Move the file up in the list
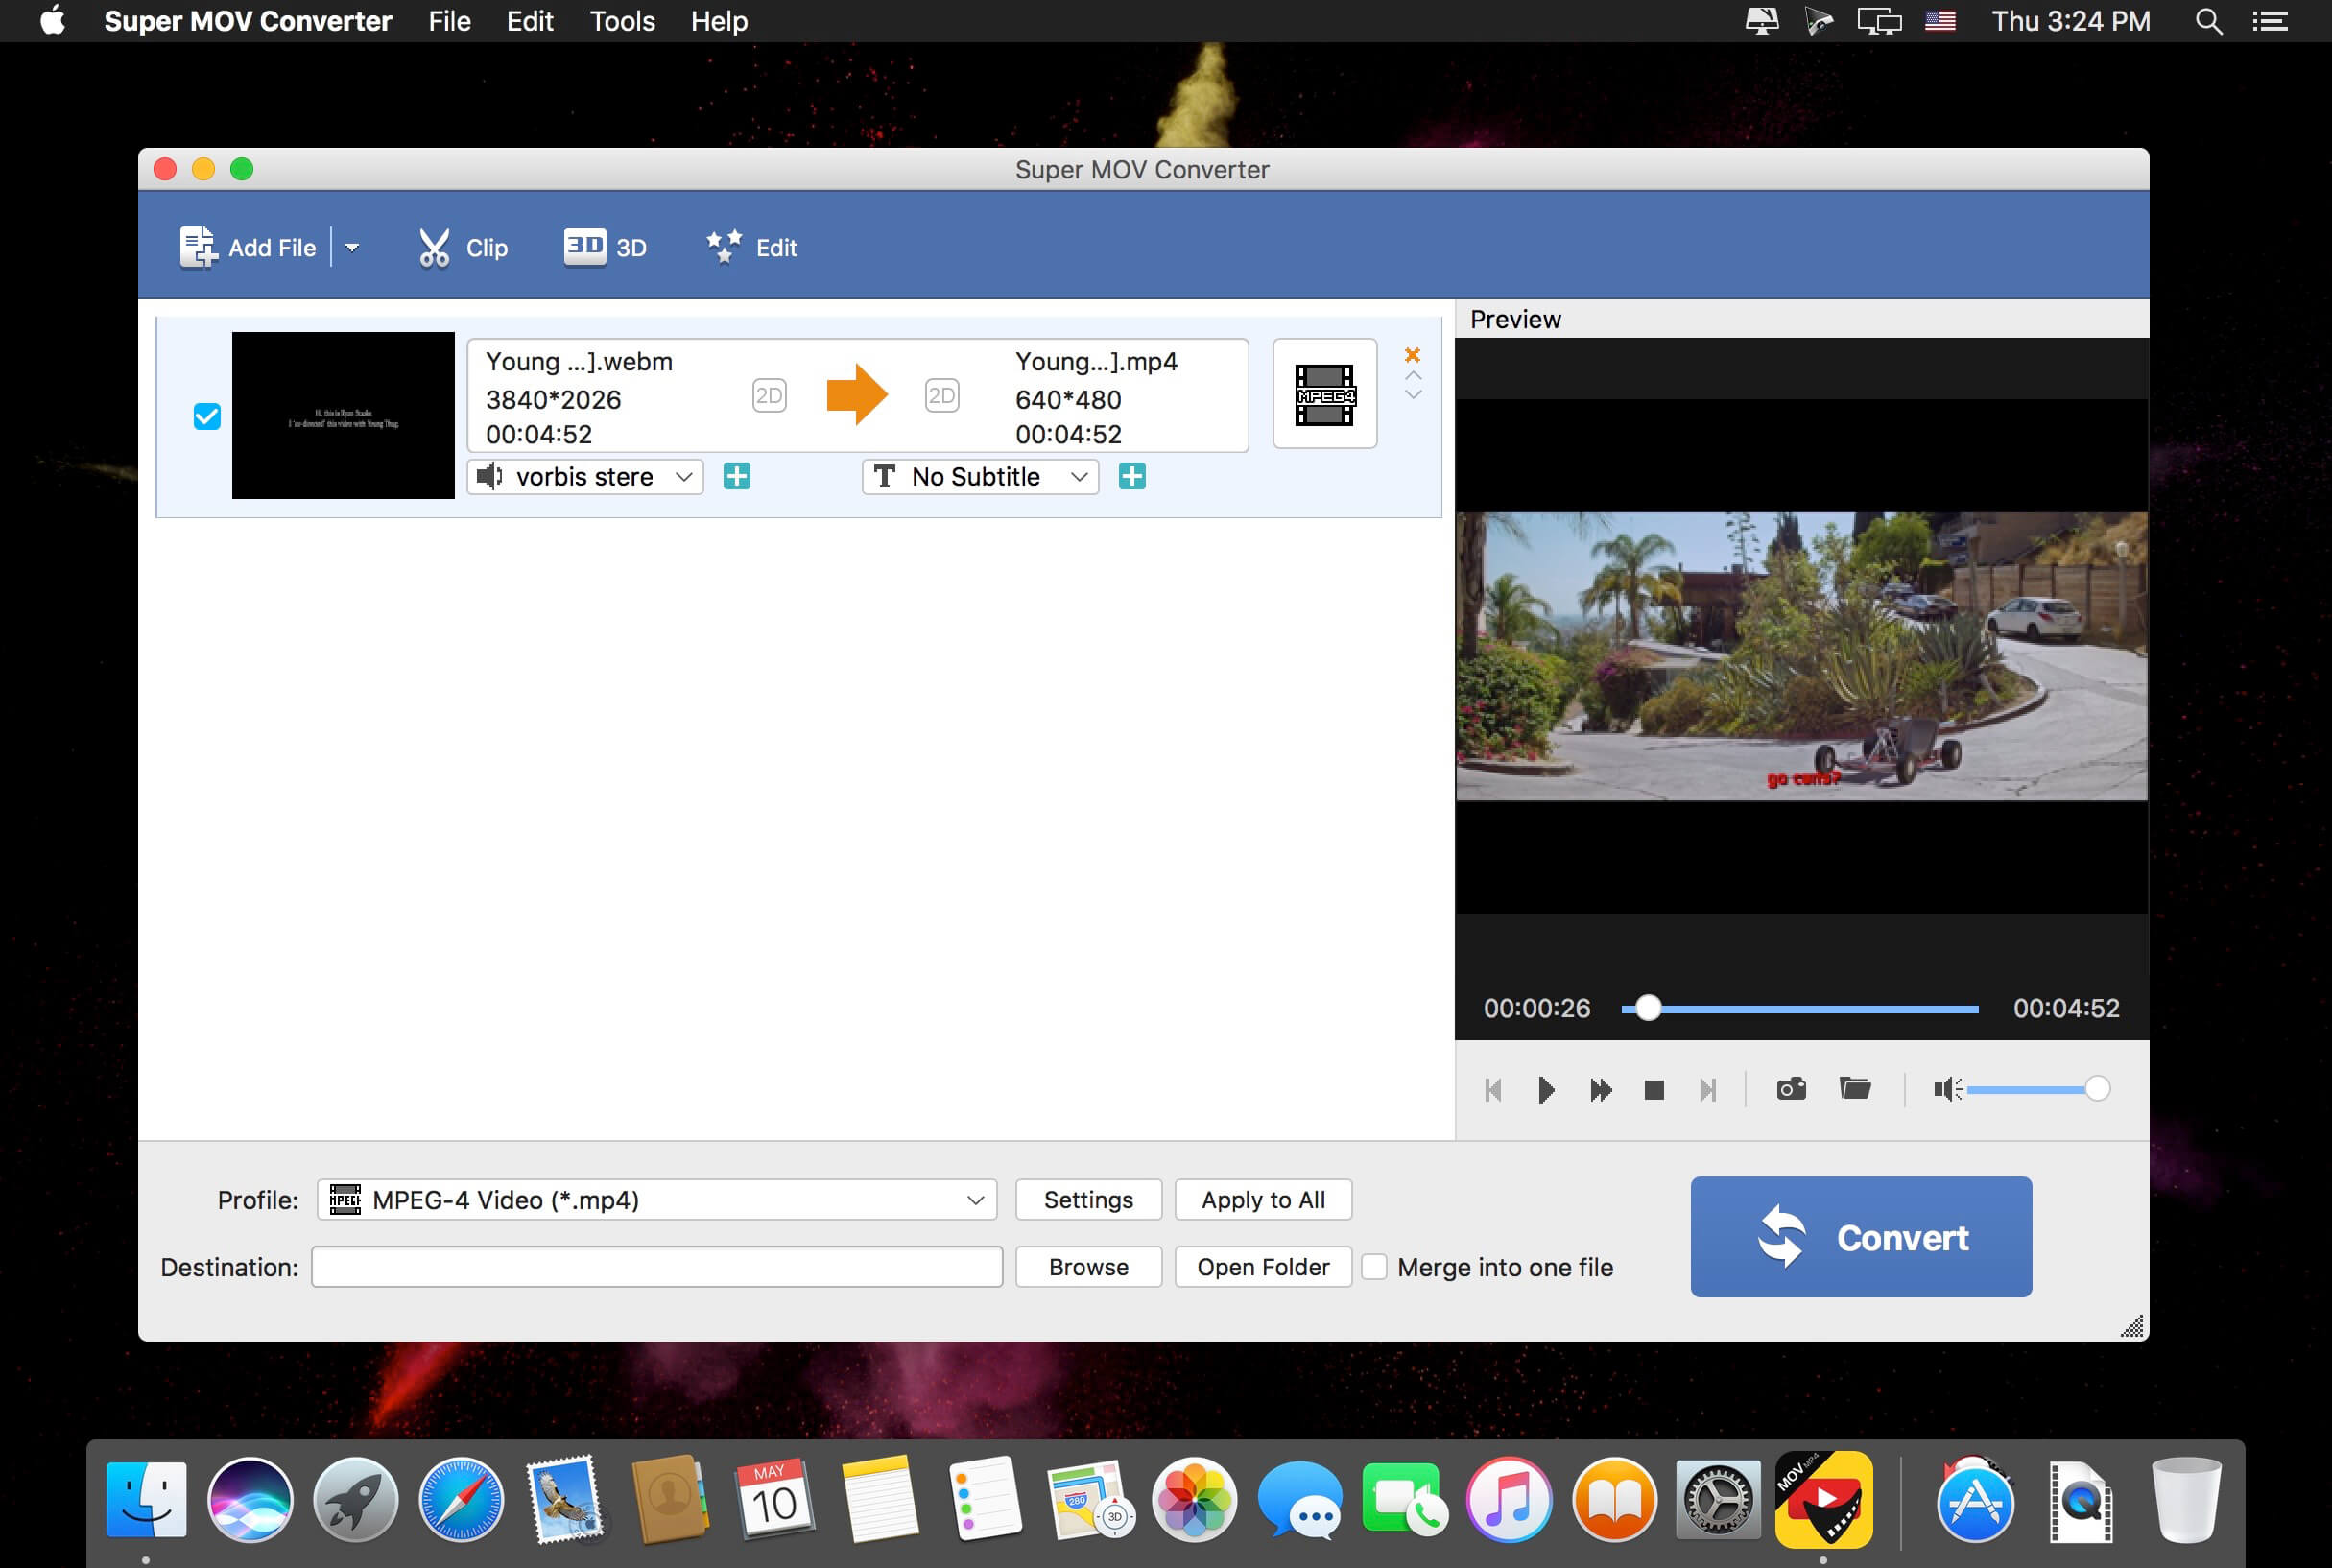Image resolution: width=2332 pixels, height=1568 pixels. click(1413, 375)
